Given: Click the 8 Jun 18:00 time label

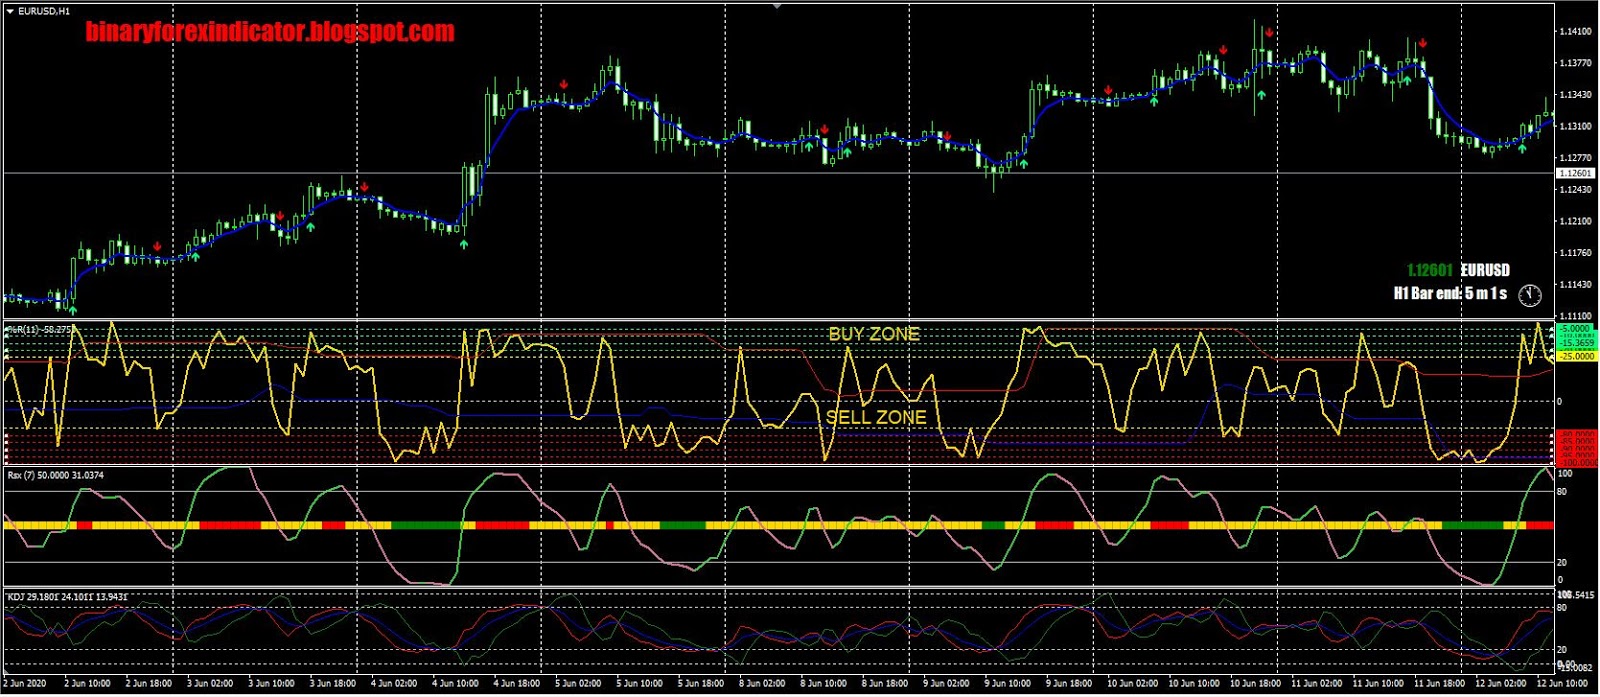Looking at the screenshot, I should (x=884, y=684).
